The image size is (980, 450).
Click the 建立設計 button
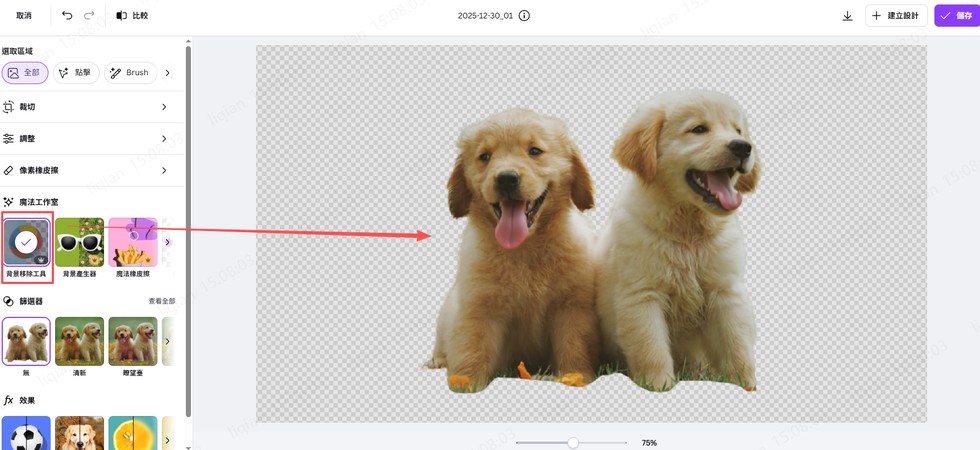(896, 16)
